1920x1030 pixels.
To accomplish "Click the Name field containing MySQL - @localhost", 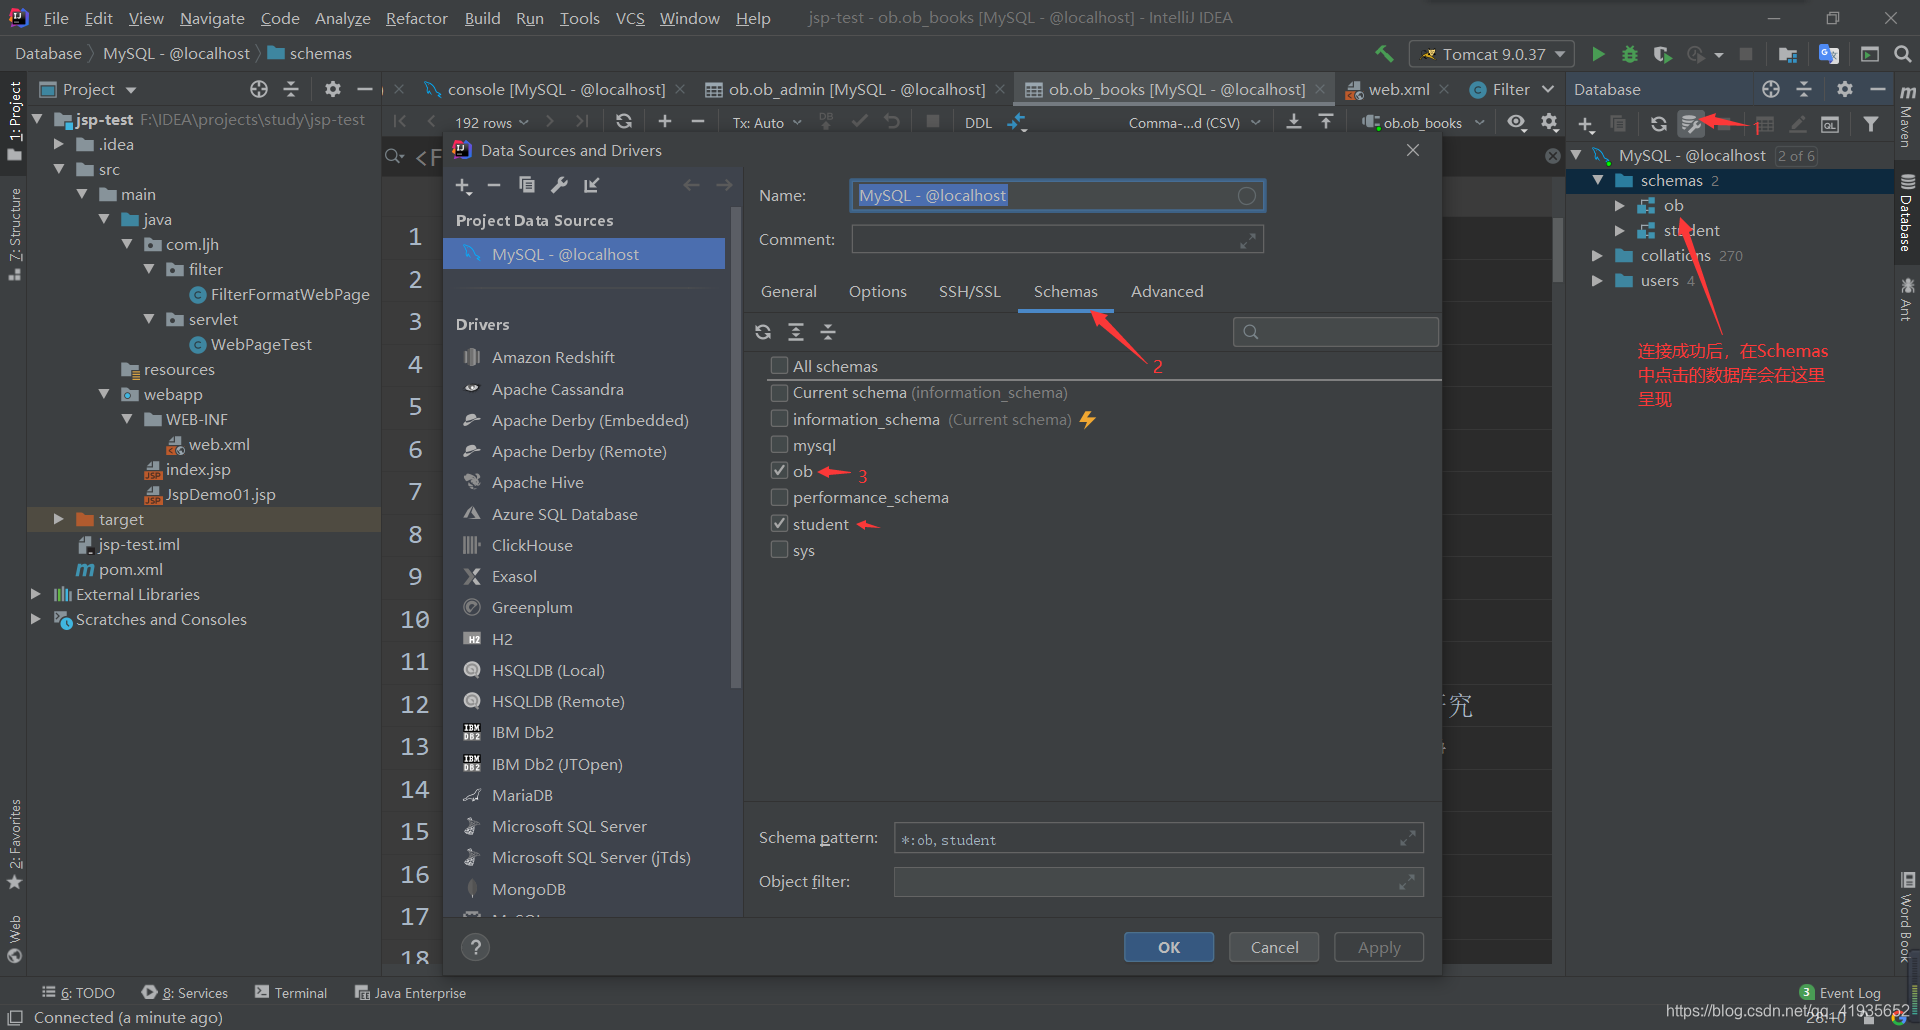I will tap(1057, 195).
